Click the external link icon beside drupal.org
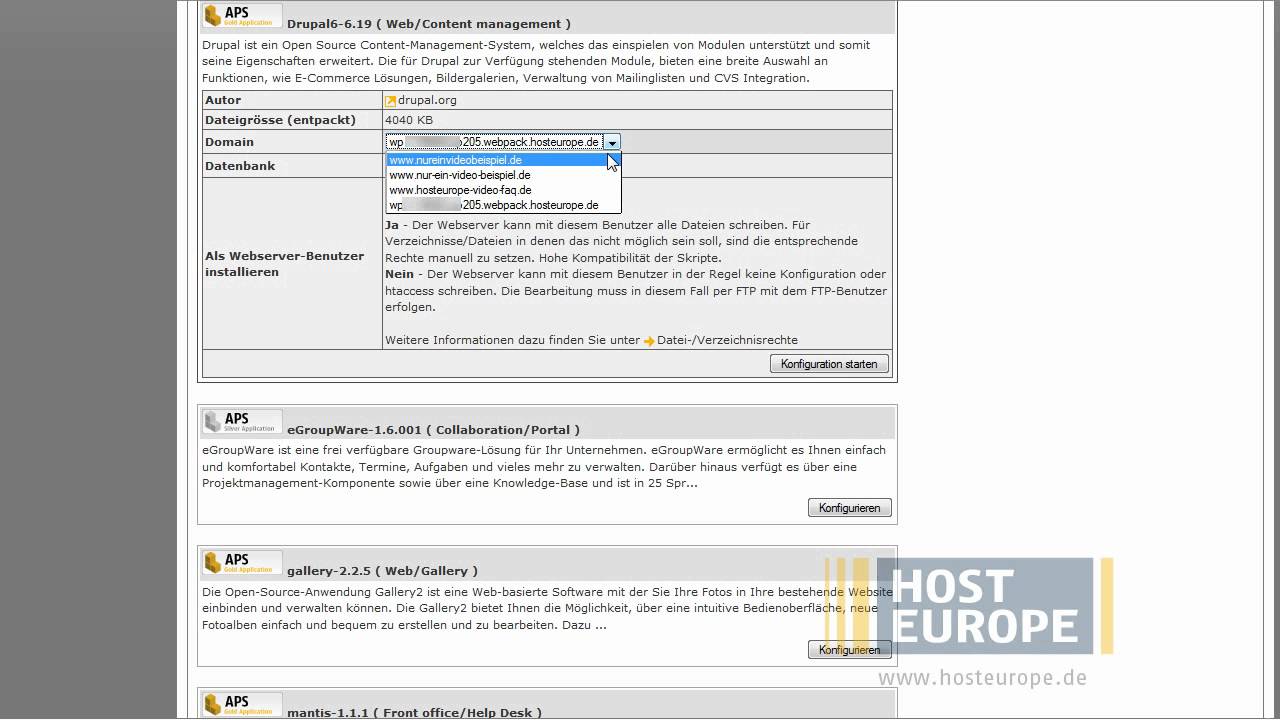Image resolution: width=1280 pixels, height=720 pixels. (391, 101)
